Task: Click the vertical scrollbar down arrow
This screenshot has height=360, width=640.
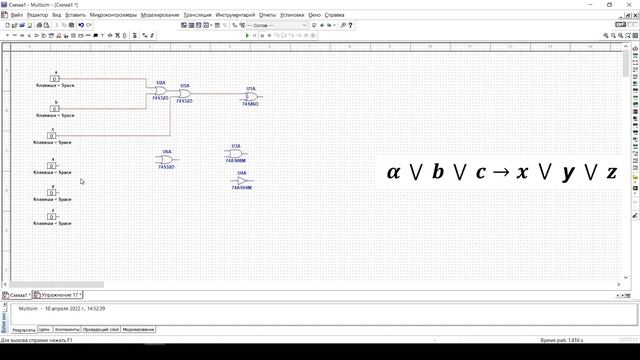Action: (626, 278)
